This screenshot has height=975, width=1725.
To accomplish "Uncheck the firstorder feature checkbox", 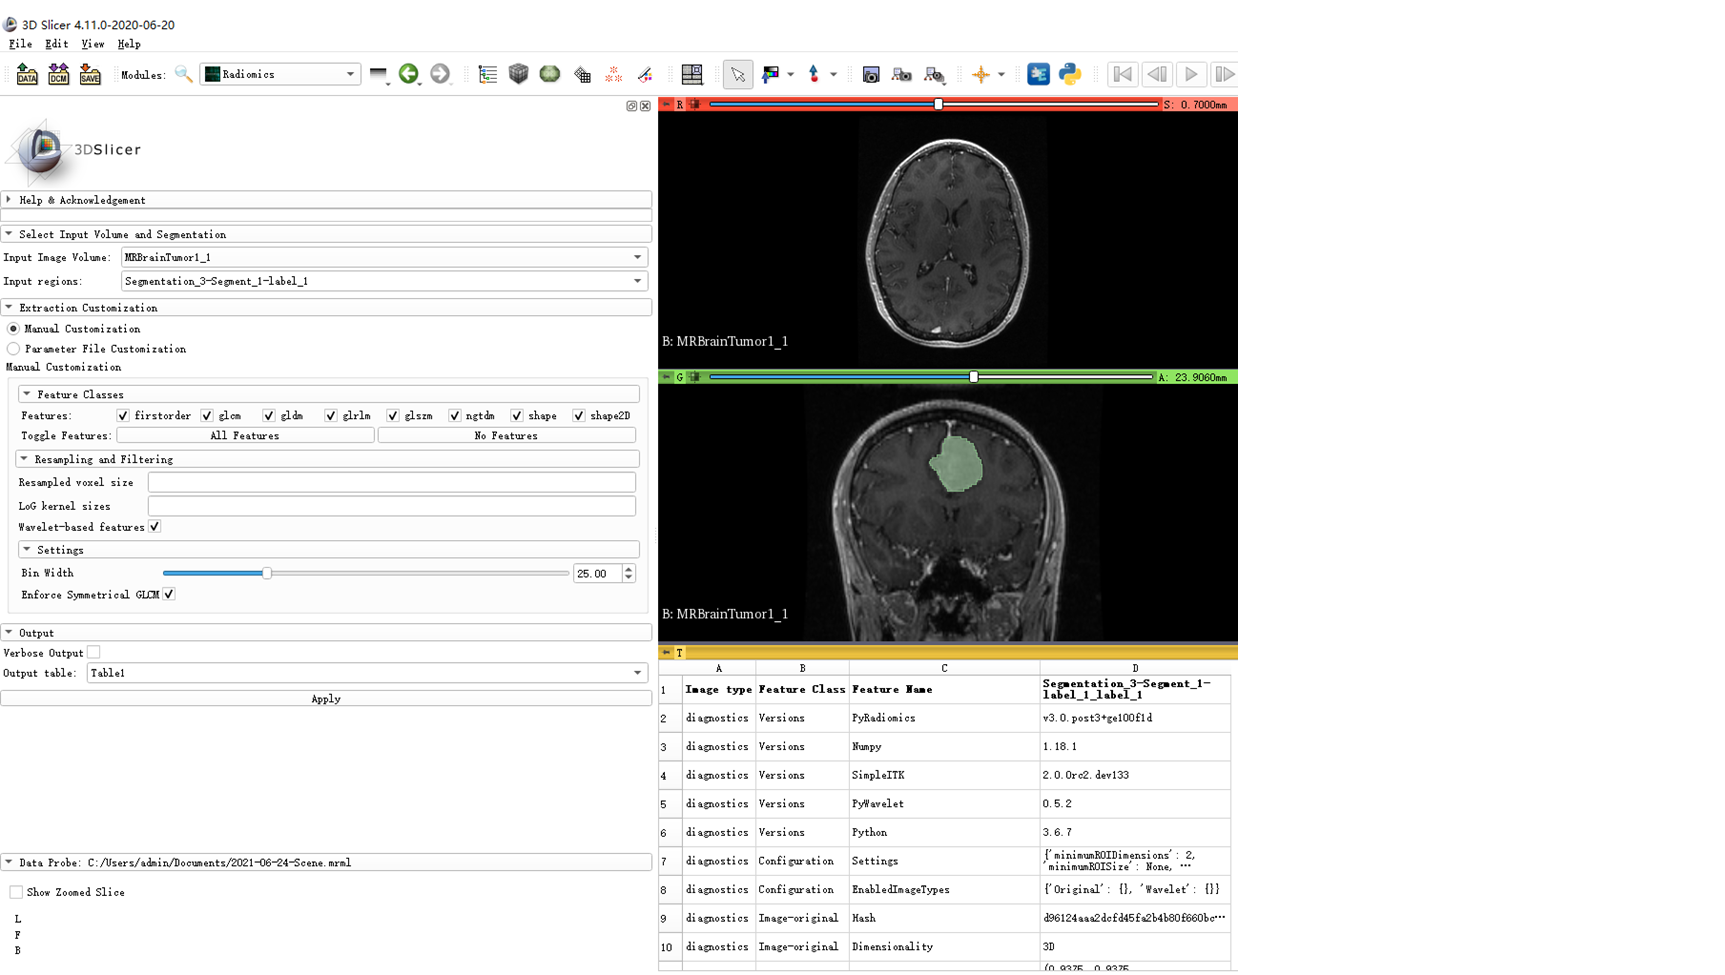I will 123,415.
